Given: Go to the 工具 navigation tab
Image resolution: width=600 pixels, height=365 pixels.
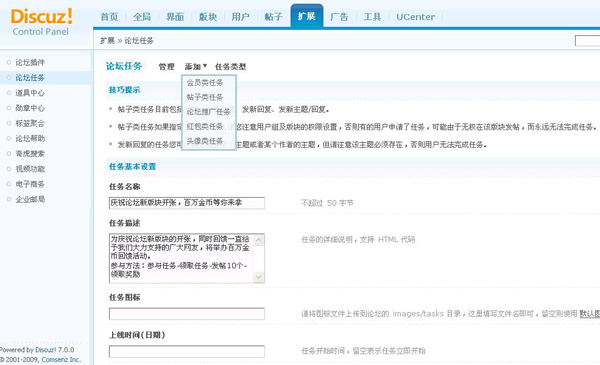Looking at the screenshot, I should 372,17.
